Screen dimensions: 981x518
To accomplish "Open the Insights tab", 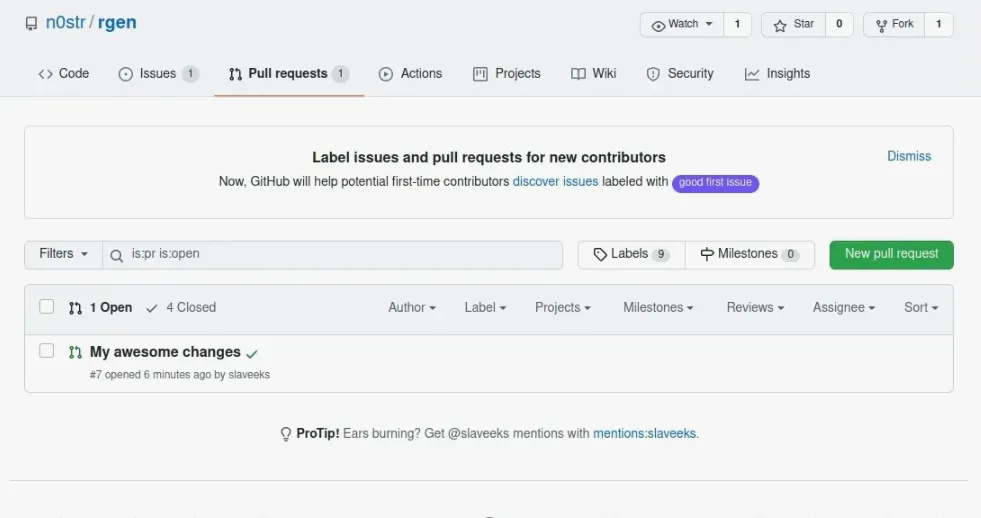I will 777,74.
